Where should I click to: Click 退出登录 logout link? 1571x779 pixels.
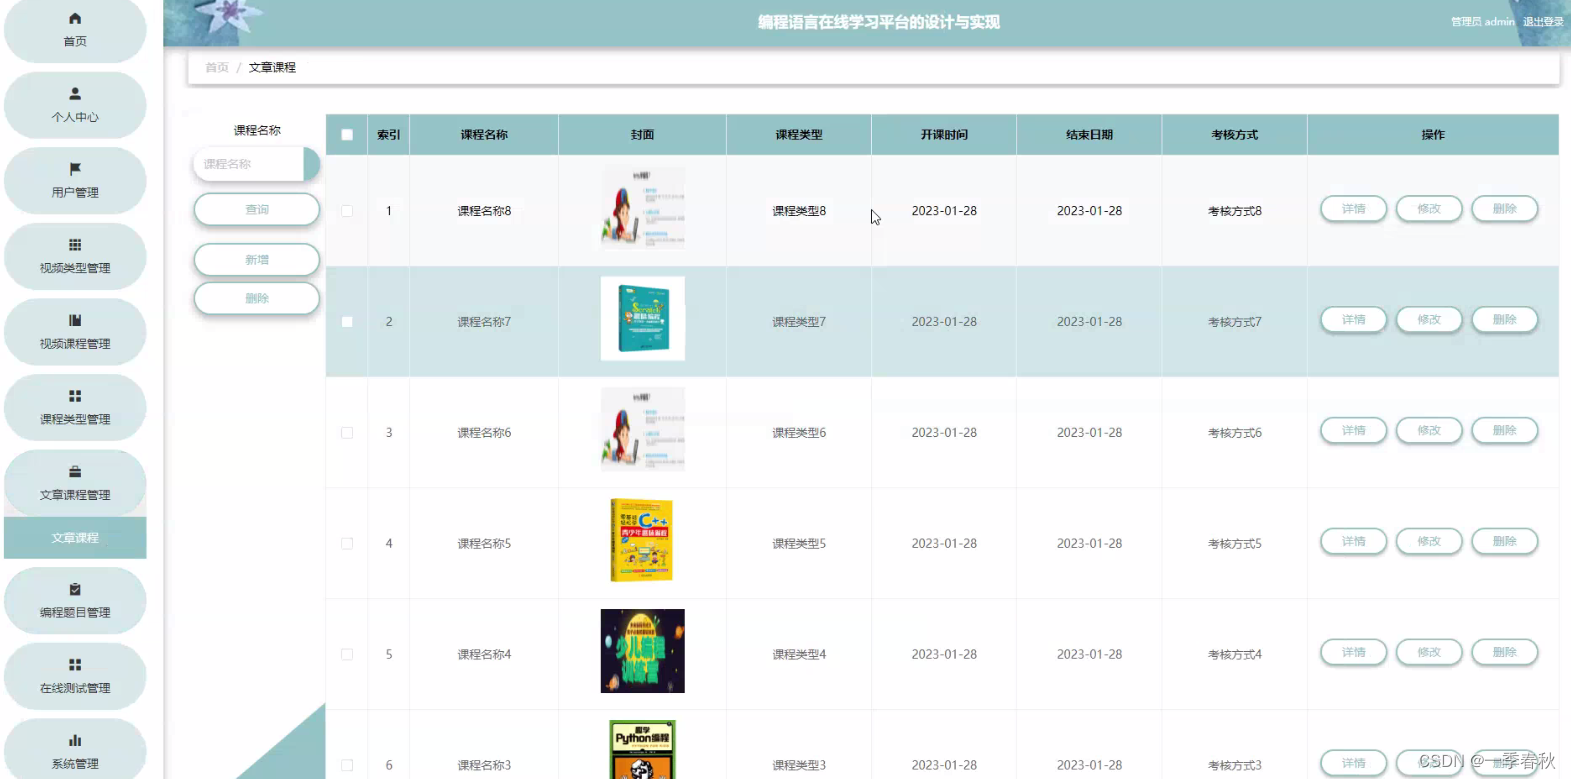click(1543, 22)
